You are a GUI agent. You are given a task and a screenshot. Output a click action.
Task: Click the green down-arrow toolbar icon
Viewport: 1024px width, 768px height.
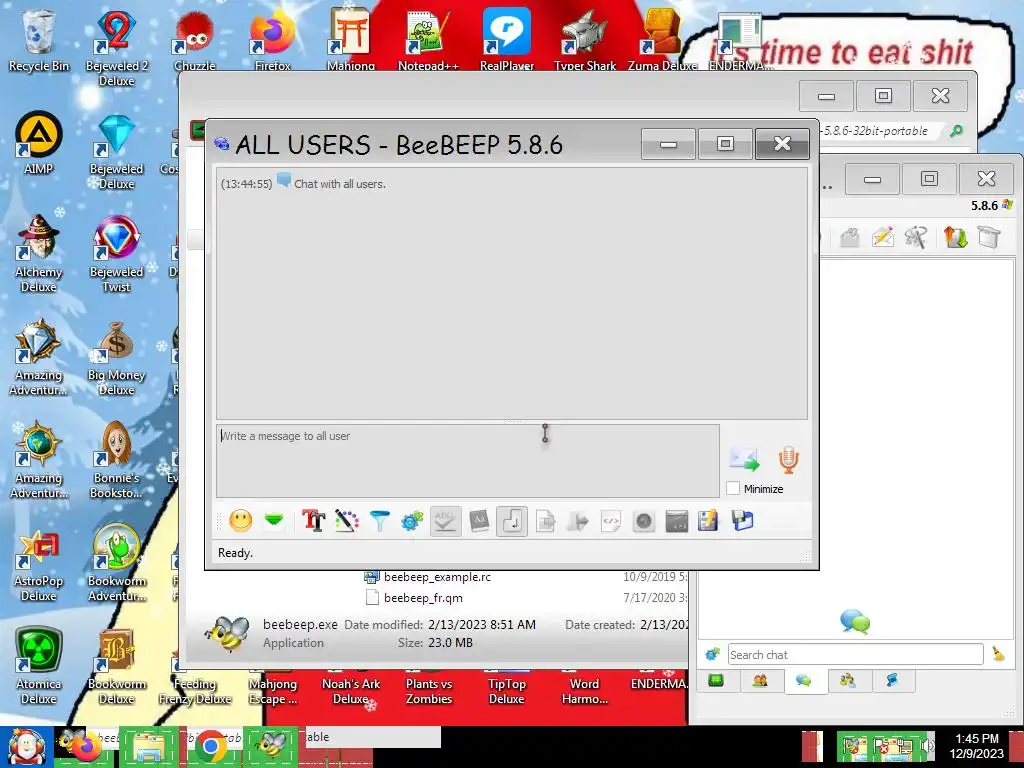click(274, 520)
